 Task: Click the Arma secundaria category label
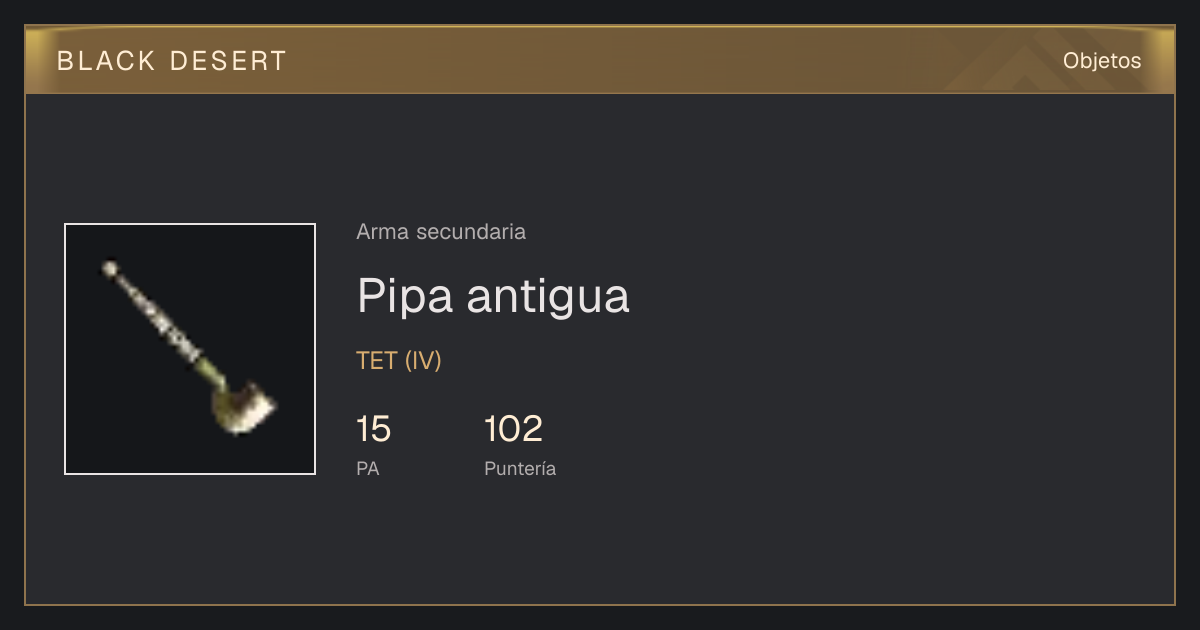[441, 232]
